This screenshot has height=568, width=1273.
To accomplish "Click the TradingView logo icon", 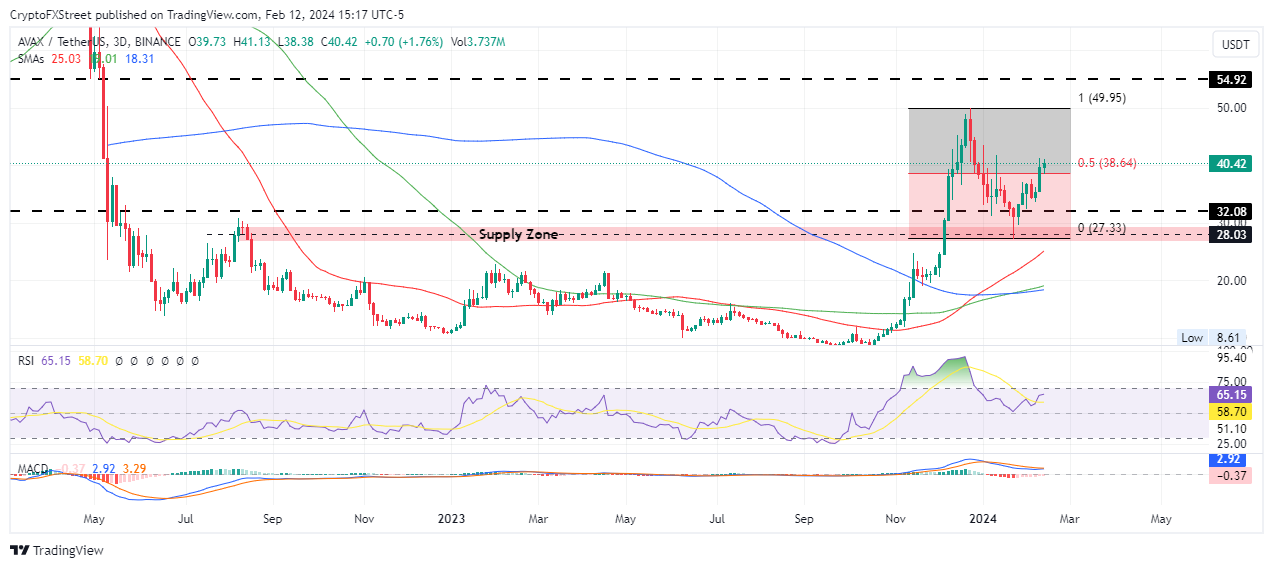I will click(20, 550).
